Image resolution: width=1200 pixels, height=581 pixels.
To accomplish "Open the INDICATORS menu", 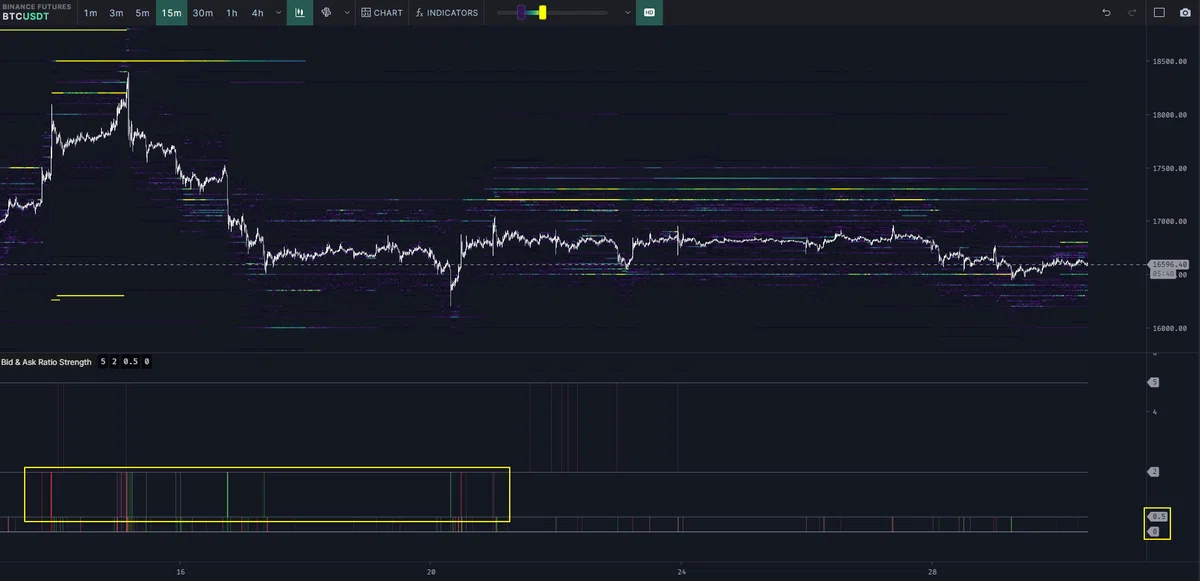I will (x=446, y=13).
